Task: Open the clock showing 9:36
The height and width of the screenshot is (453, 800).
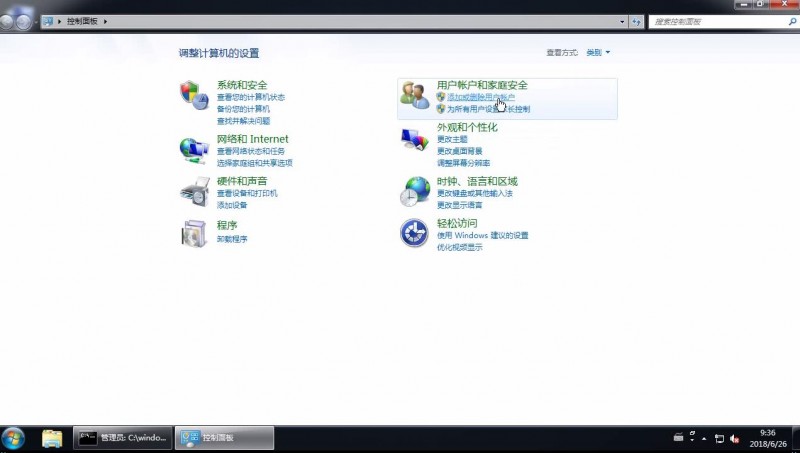Action: click(x=768, y=438)
